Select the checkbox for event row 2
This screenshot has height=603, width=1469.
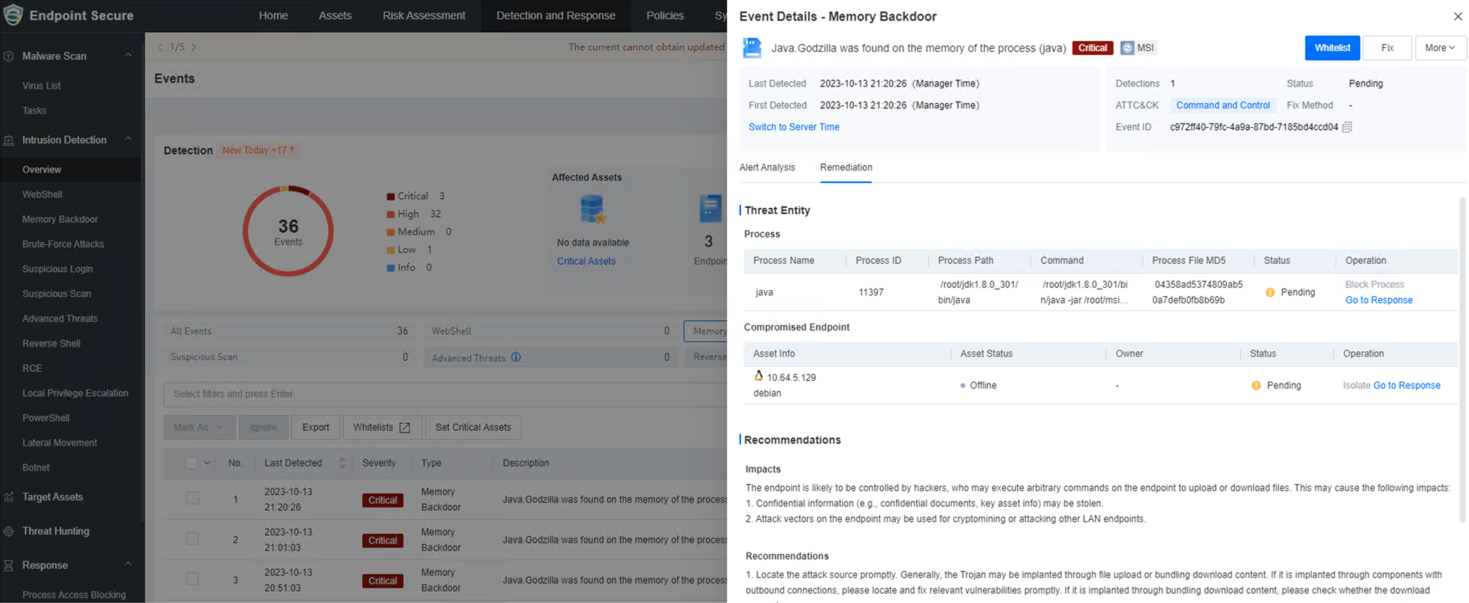click(x=192, y=539)
